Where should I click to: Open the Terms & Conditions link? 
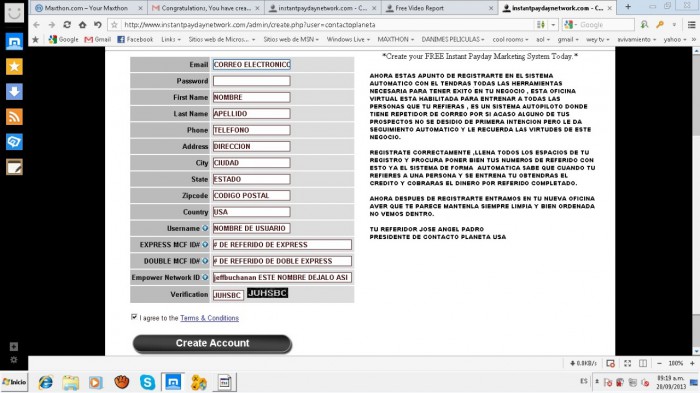pos(209,318)
